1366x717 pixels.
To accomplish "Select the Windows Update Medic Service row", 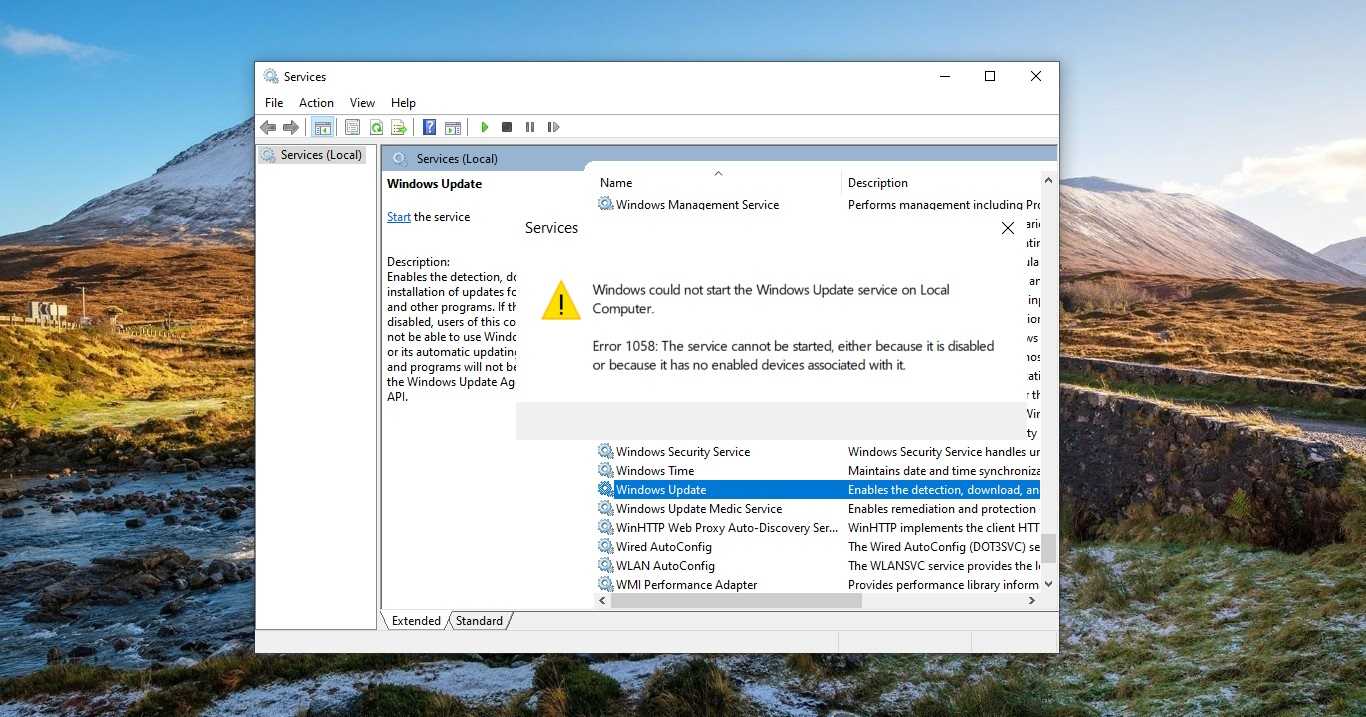I will (x=818, y=509).
